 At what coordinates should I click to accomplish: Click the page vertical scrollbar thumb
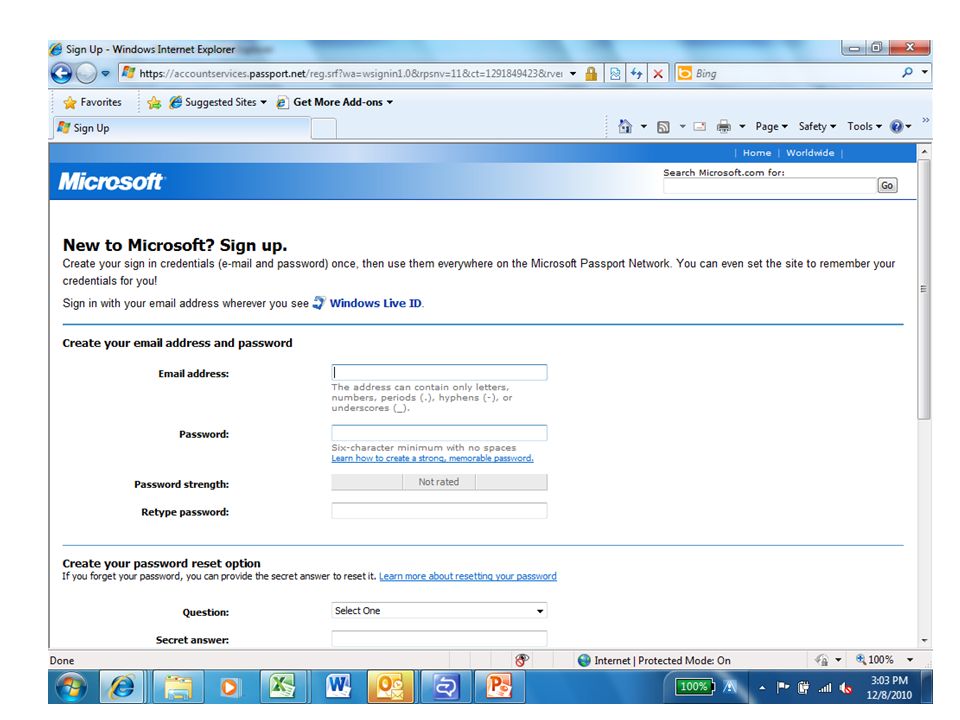point(924,289)
